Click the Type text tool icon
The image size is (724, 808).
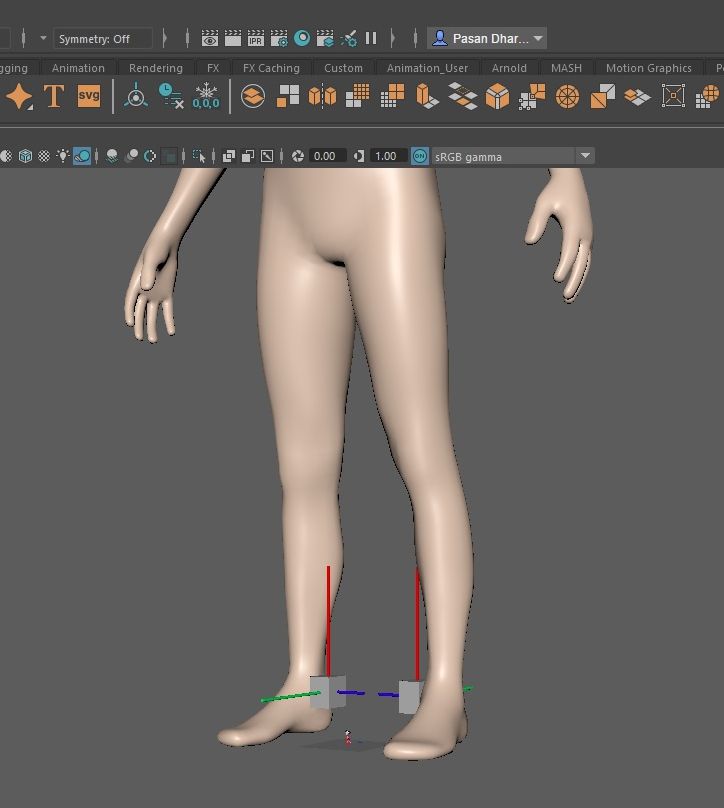(54, 96)
